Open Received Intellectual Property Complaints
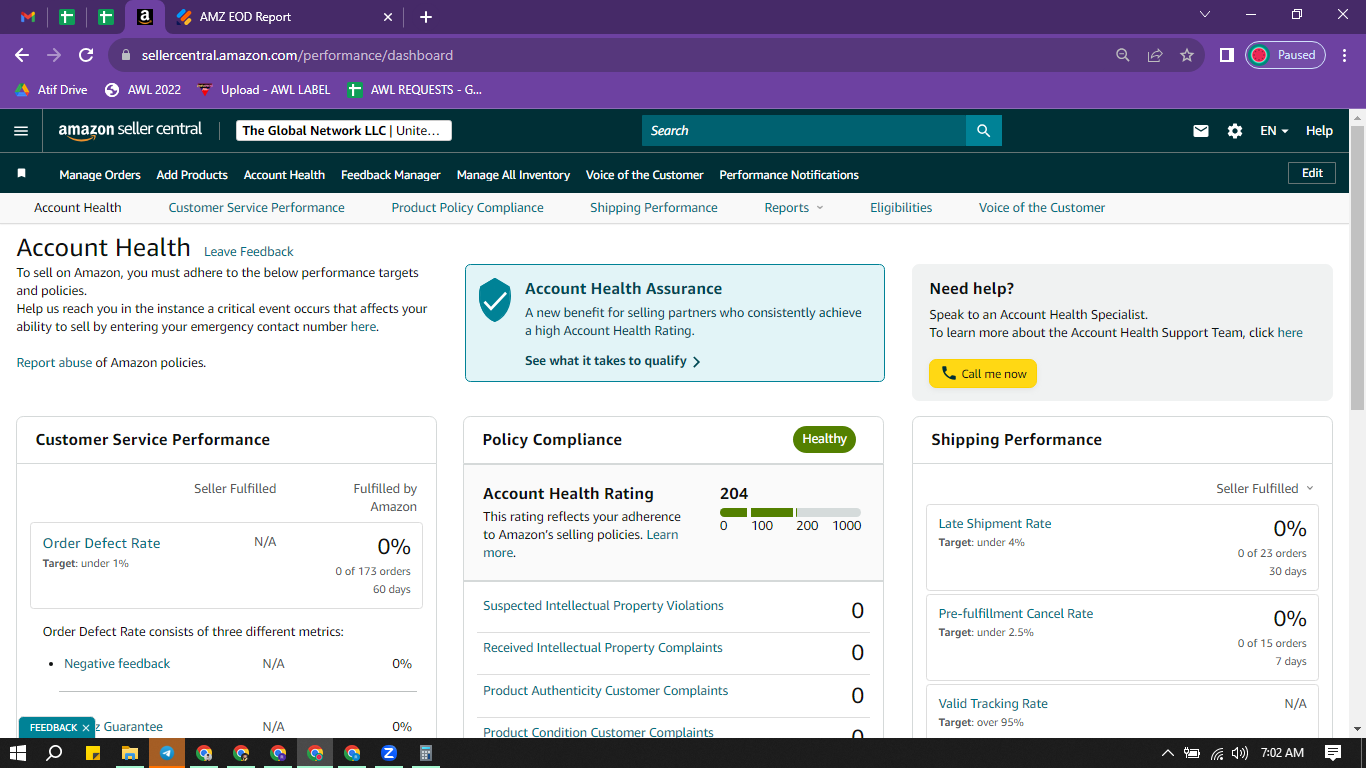The width and height of the screenshot is (1366, 768). (x=602, y=648)
